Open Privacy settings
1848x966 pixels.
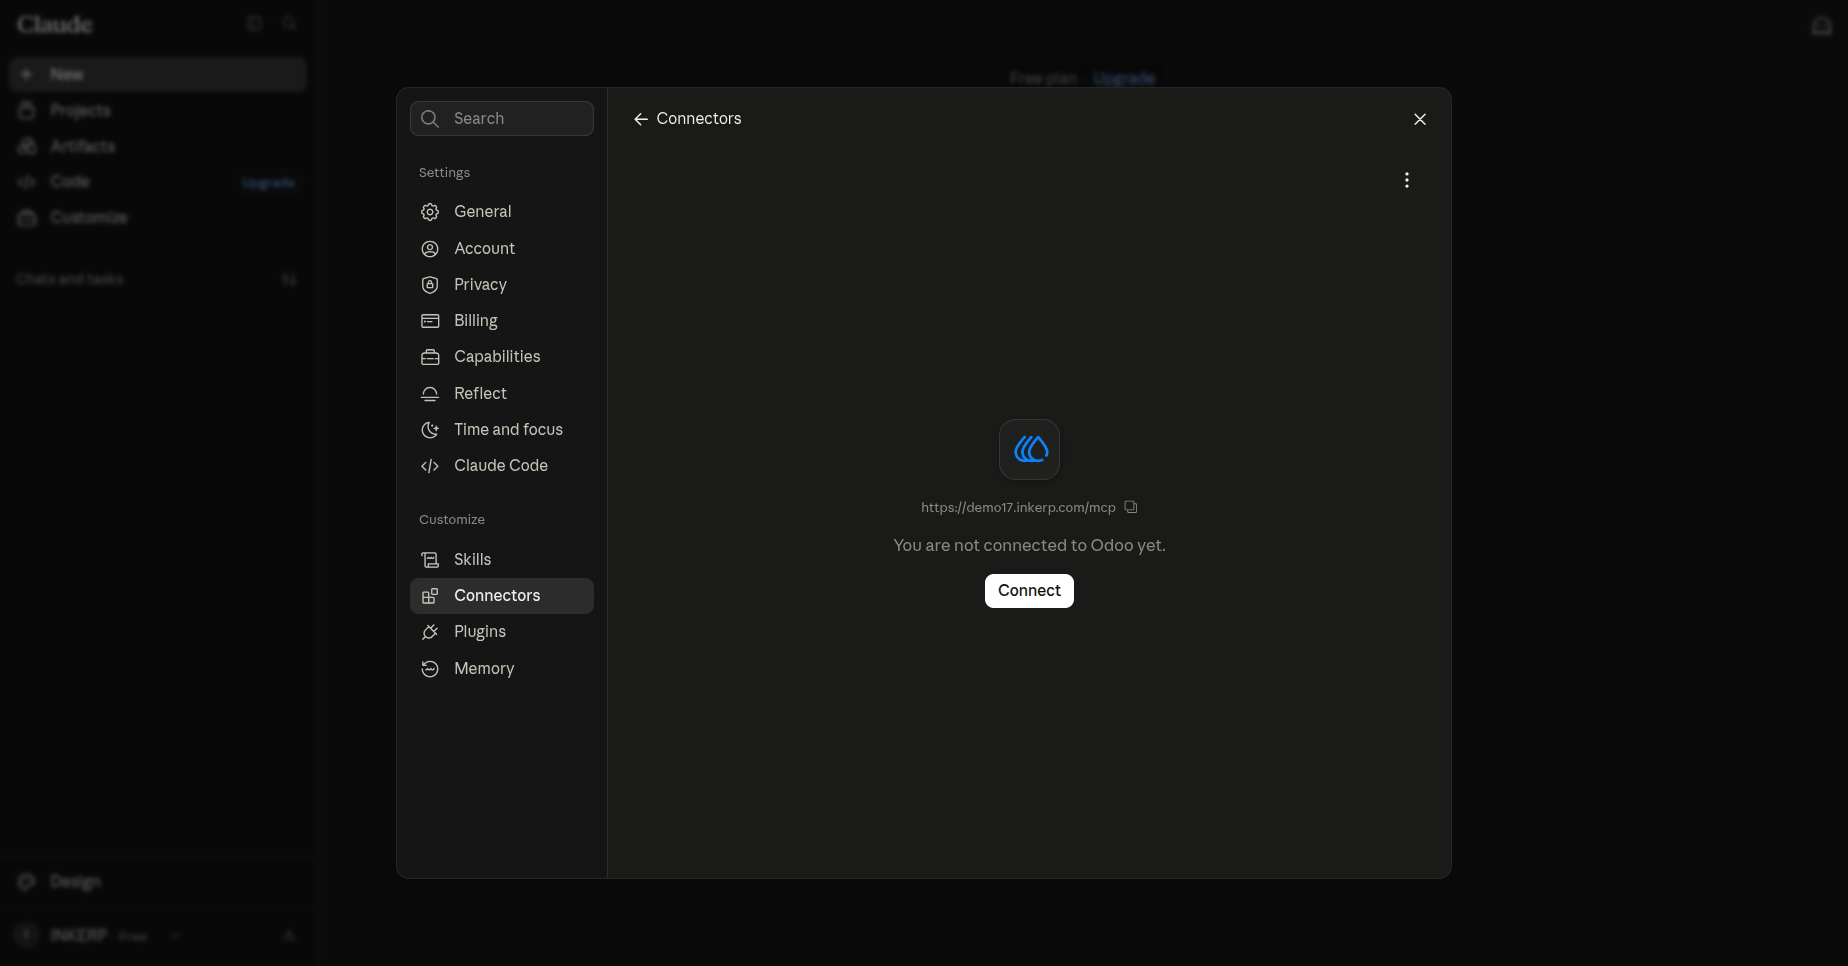[x=502, y=285]
